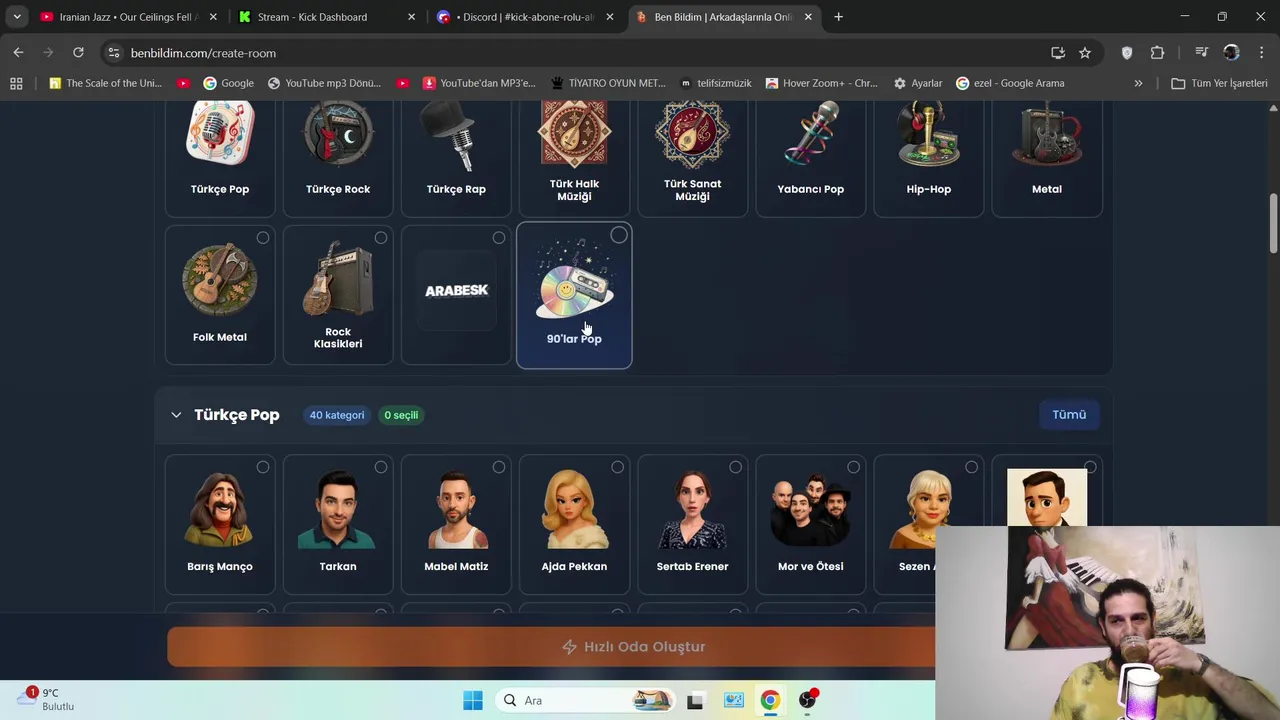Toggle the Arabesk selection circle

click(499, 238)
